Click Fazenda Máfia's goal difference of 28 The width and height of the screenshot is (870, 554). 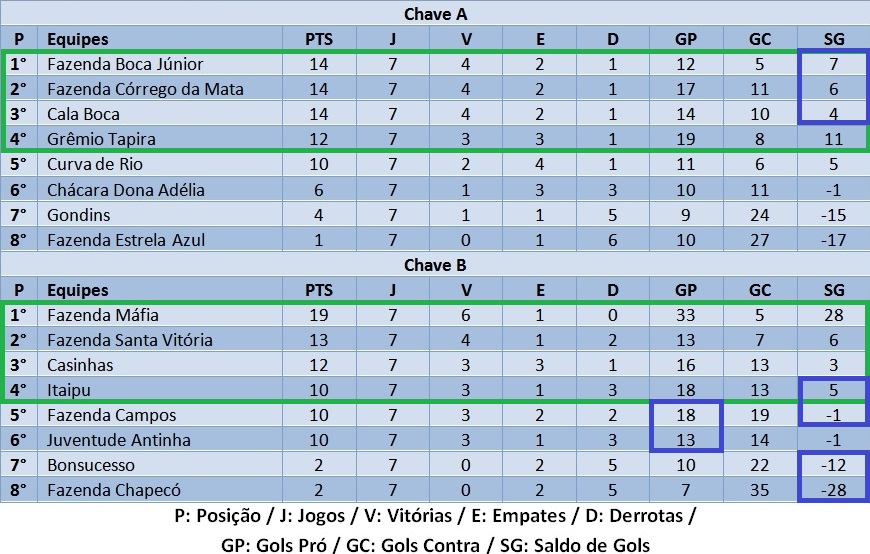[x=833, y=315]
